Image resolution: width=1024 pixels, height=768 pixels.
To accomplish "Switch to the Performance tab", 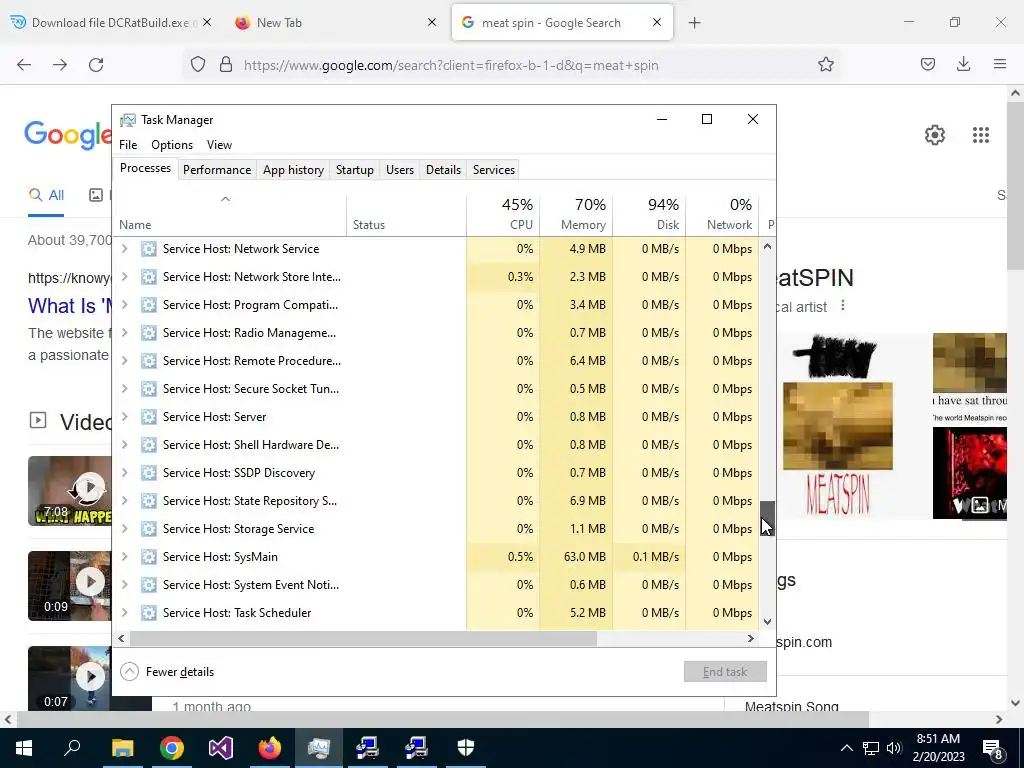I will [x=217, y=170].
